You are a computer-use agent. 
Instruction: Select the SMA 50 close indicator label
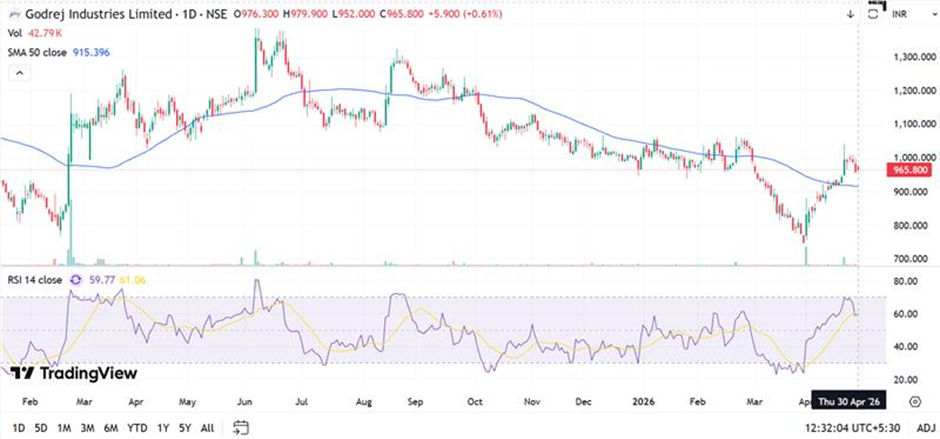40,51
